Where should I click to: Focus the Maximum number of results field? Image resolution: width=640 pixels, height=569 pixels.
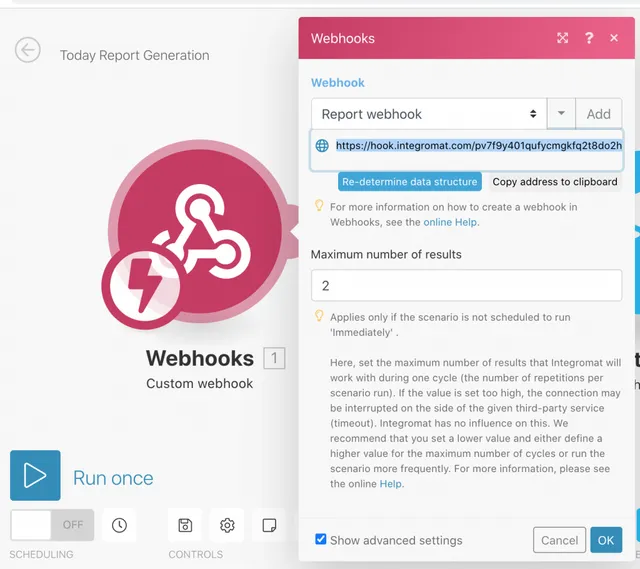tap(466, 285)
